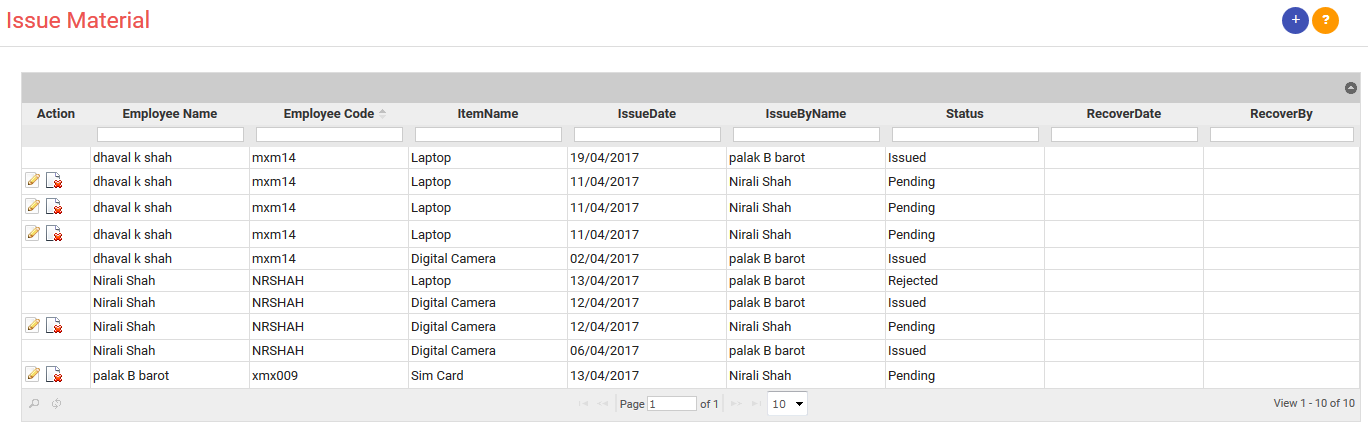Sort by the Employee Code column header
The image size is (1368, 435).
click(329, 114)
